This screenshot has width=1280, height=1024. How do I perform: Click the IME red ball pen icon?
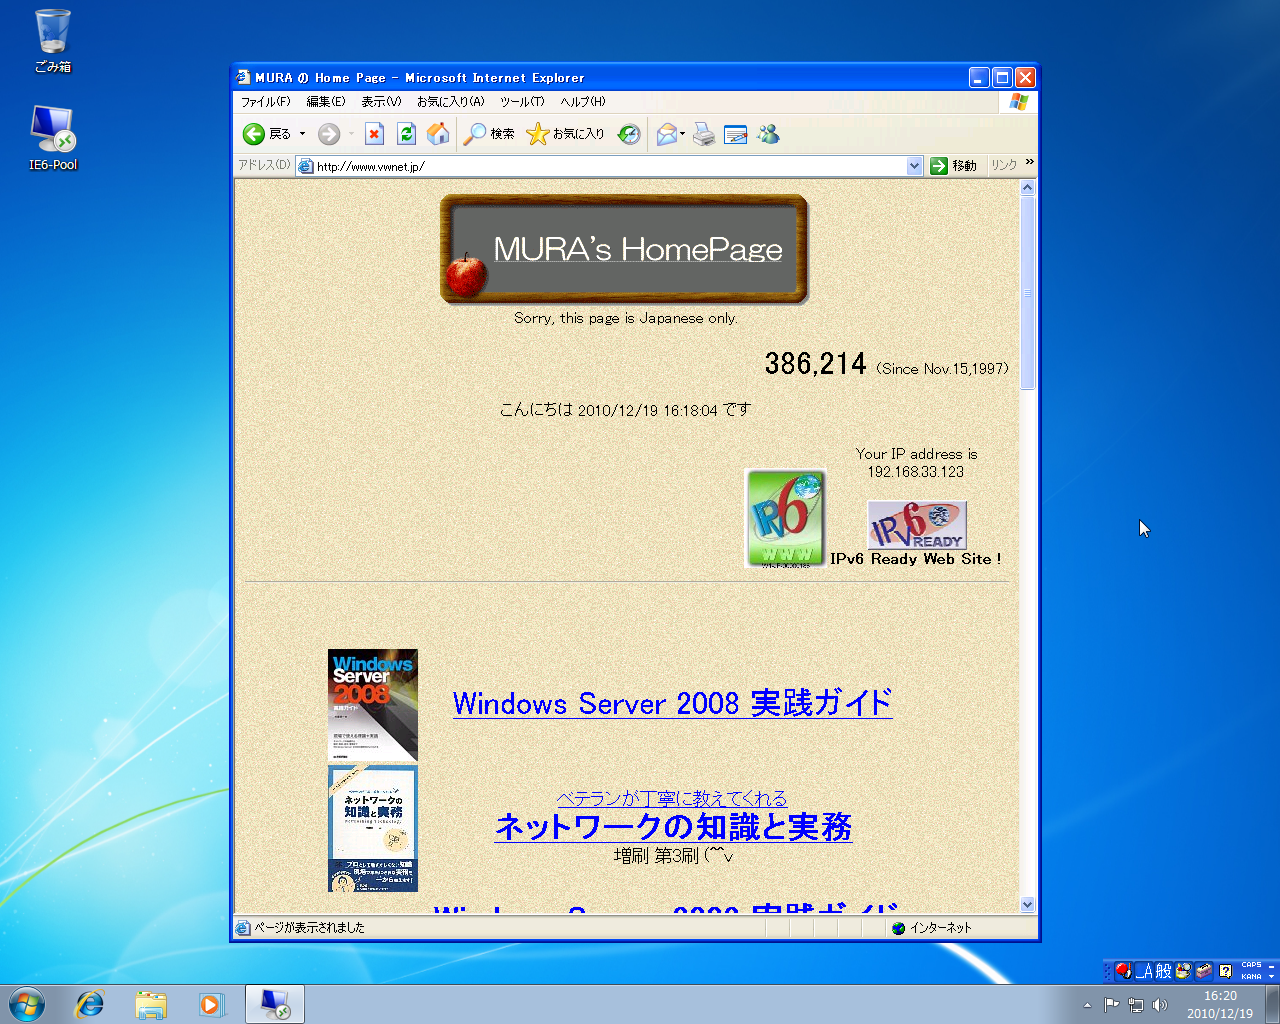[1123, 970]
